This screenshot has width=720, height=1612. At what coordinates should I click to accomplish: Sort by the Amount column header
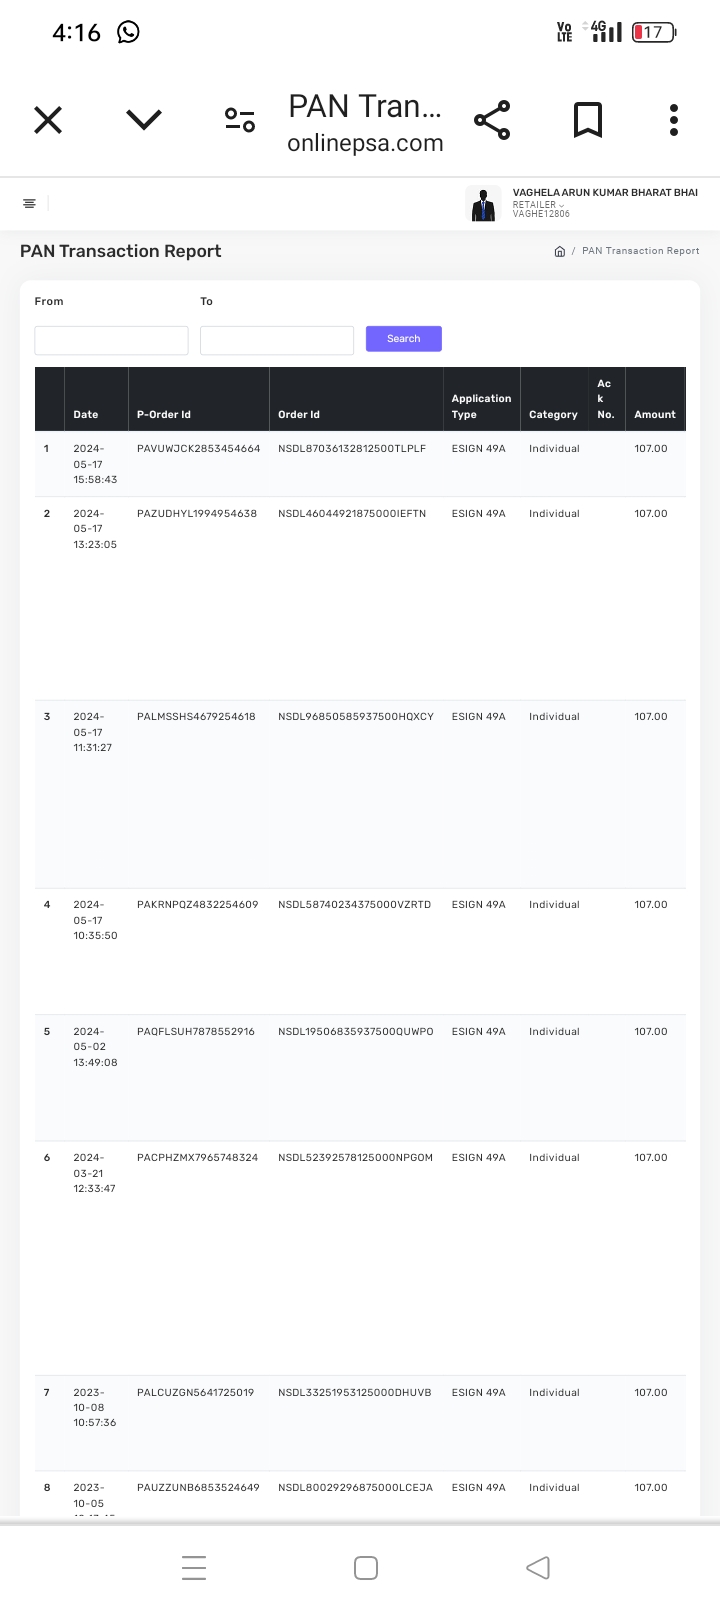coord(654,414)
